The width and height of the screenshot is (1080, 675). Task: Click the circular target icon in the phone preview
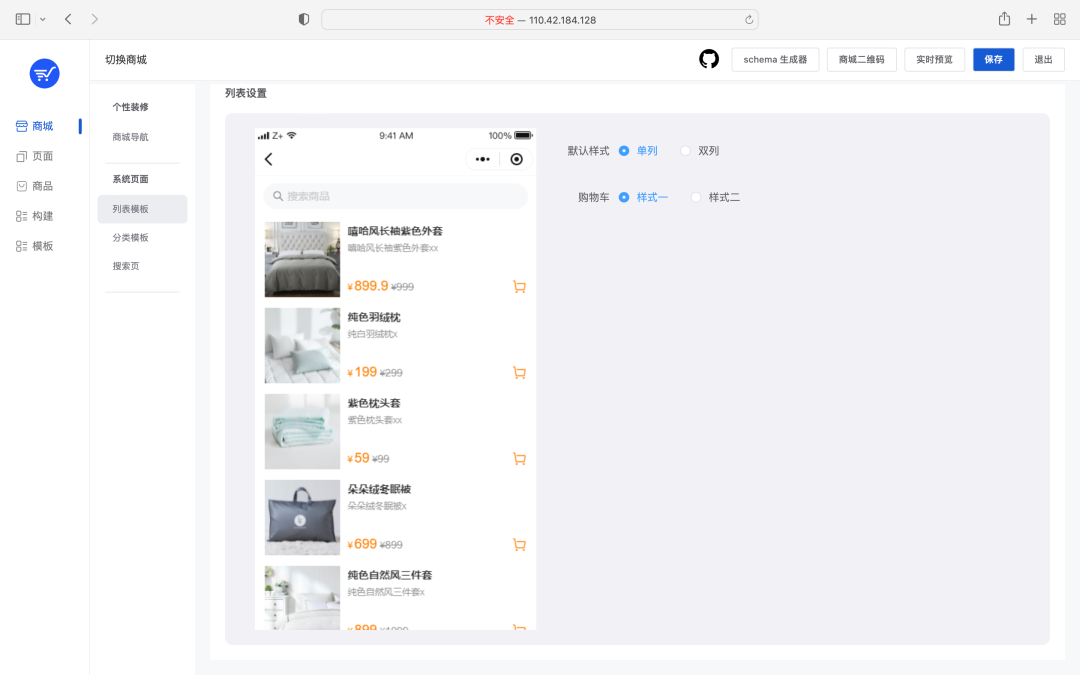517,159
